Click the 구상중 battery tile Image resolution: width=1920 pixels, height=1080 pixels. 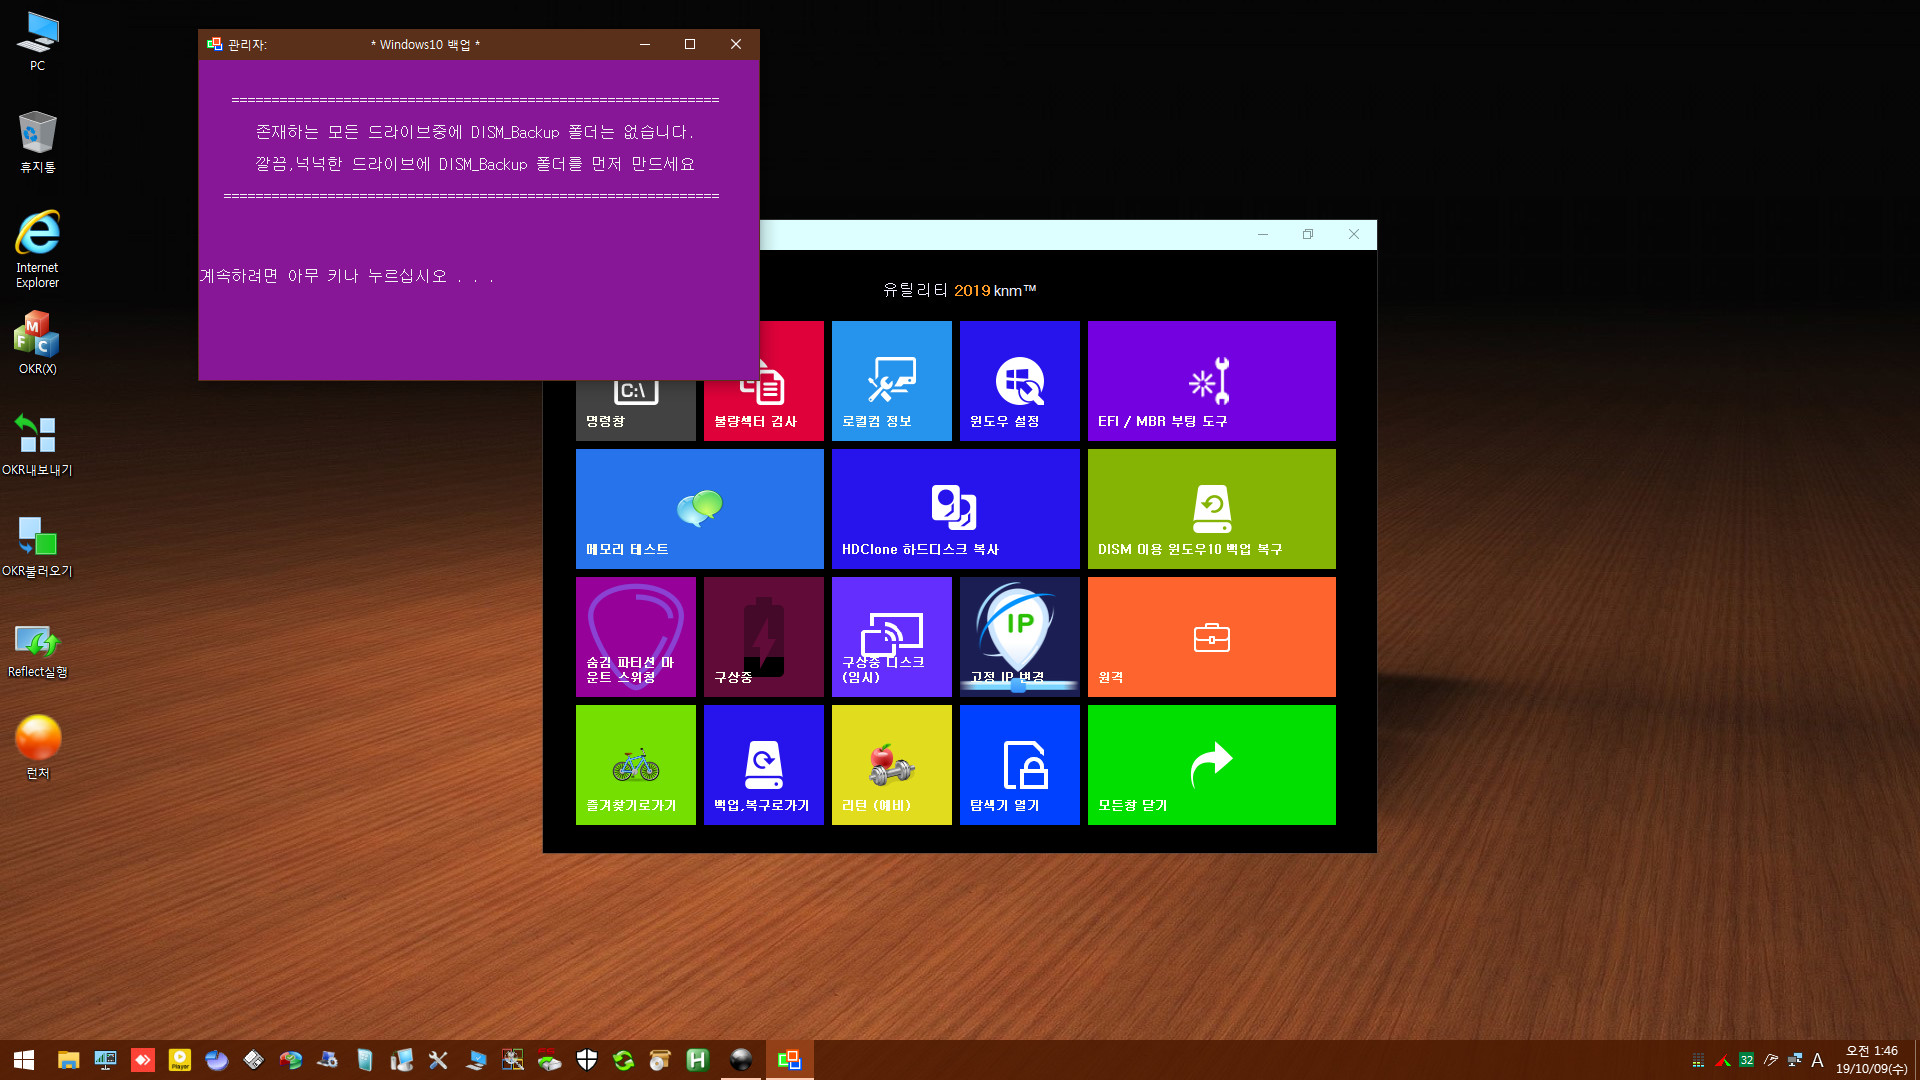tap(763, 637)
